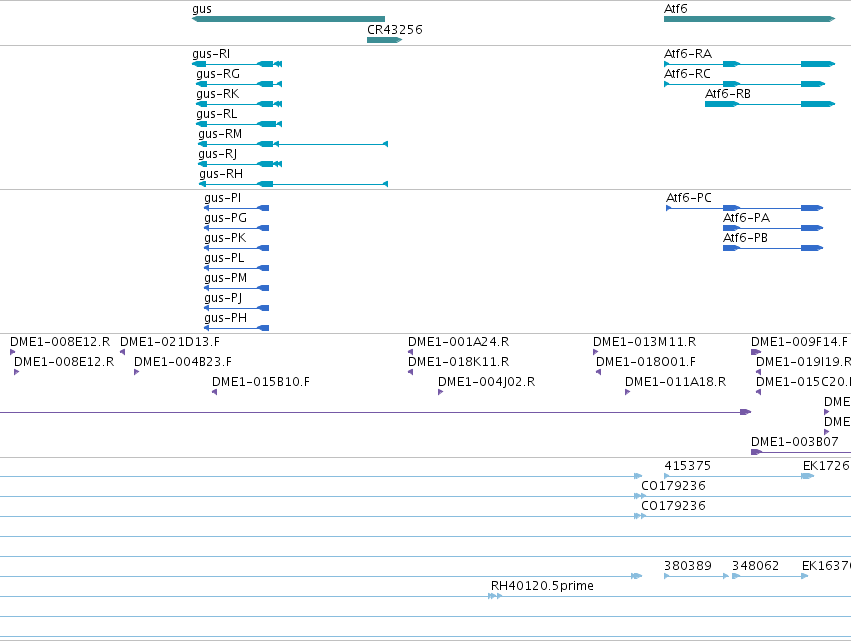Click the gus-RK transcript glyph
This screenshot has width=851, height=641.
[239, 104]
